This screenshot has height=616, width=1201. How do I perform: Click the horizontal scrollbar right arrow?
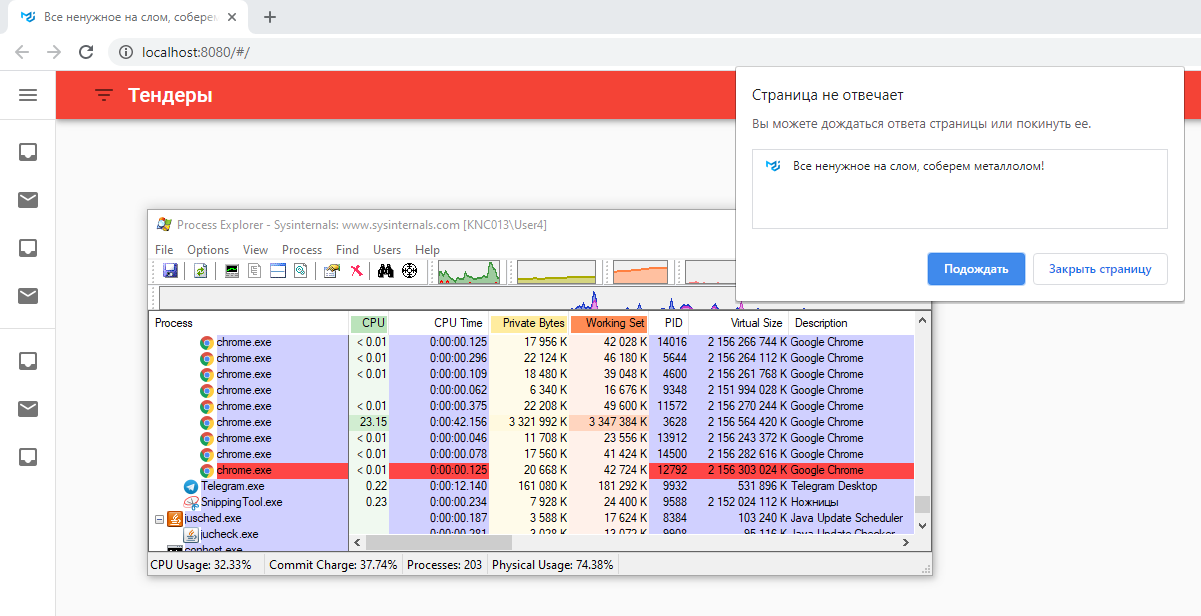click(x=906, y=542)
